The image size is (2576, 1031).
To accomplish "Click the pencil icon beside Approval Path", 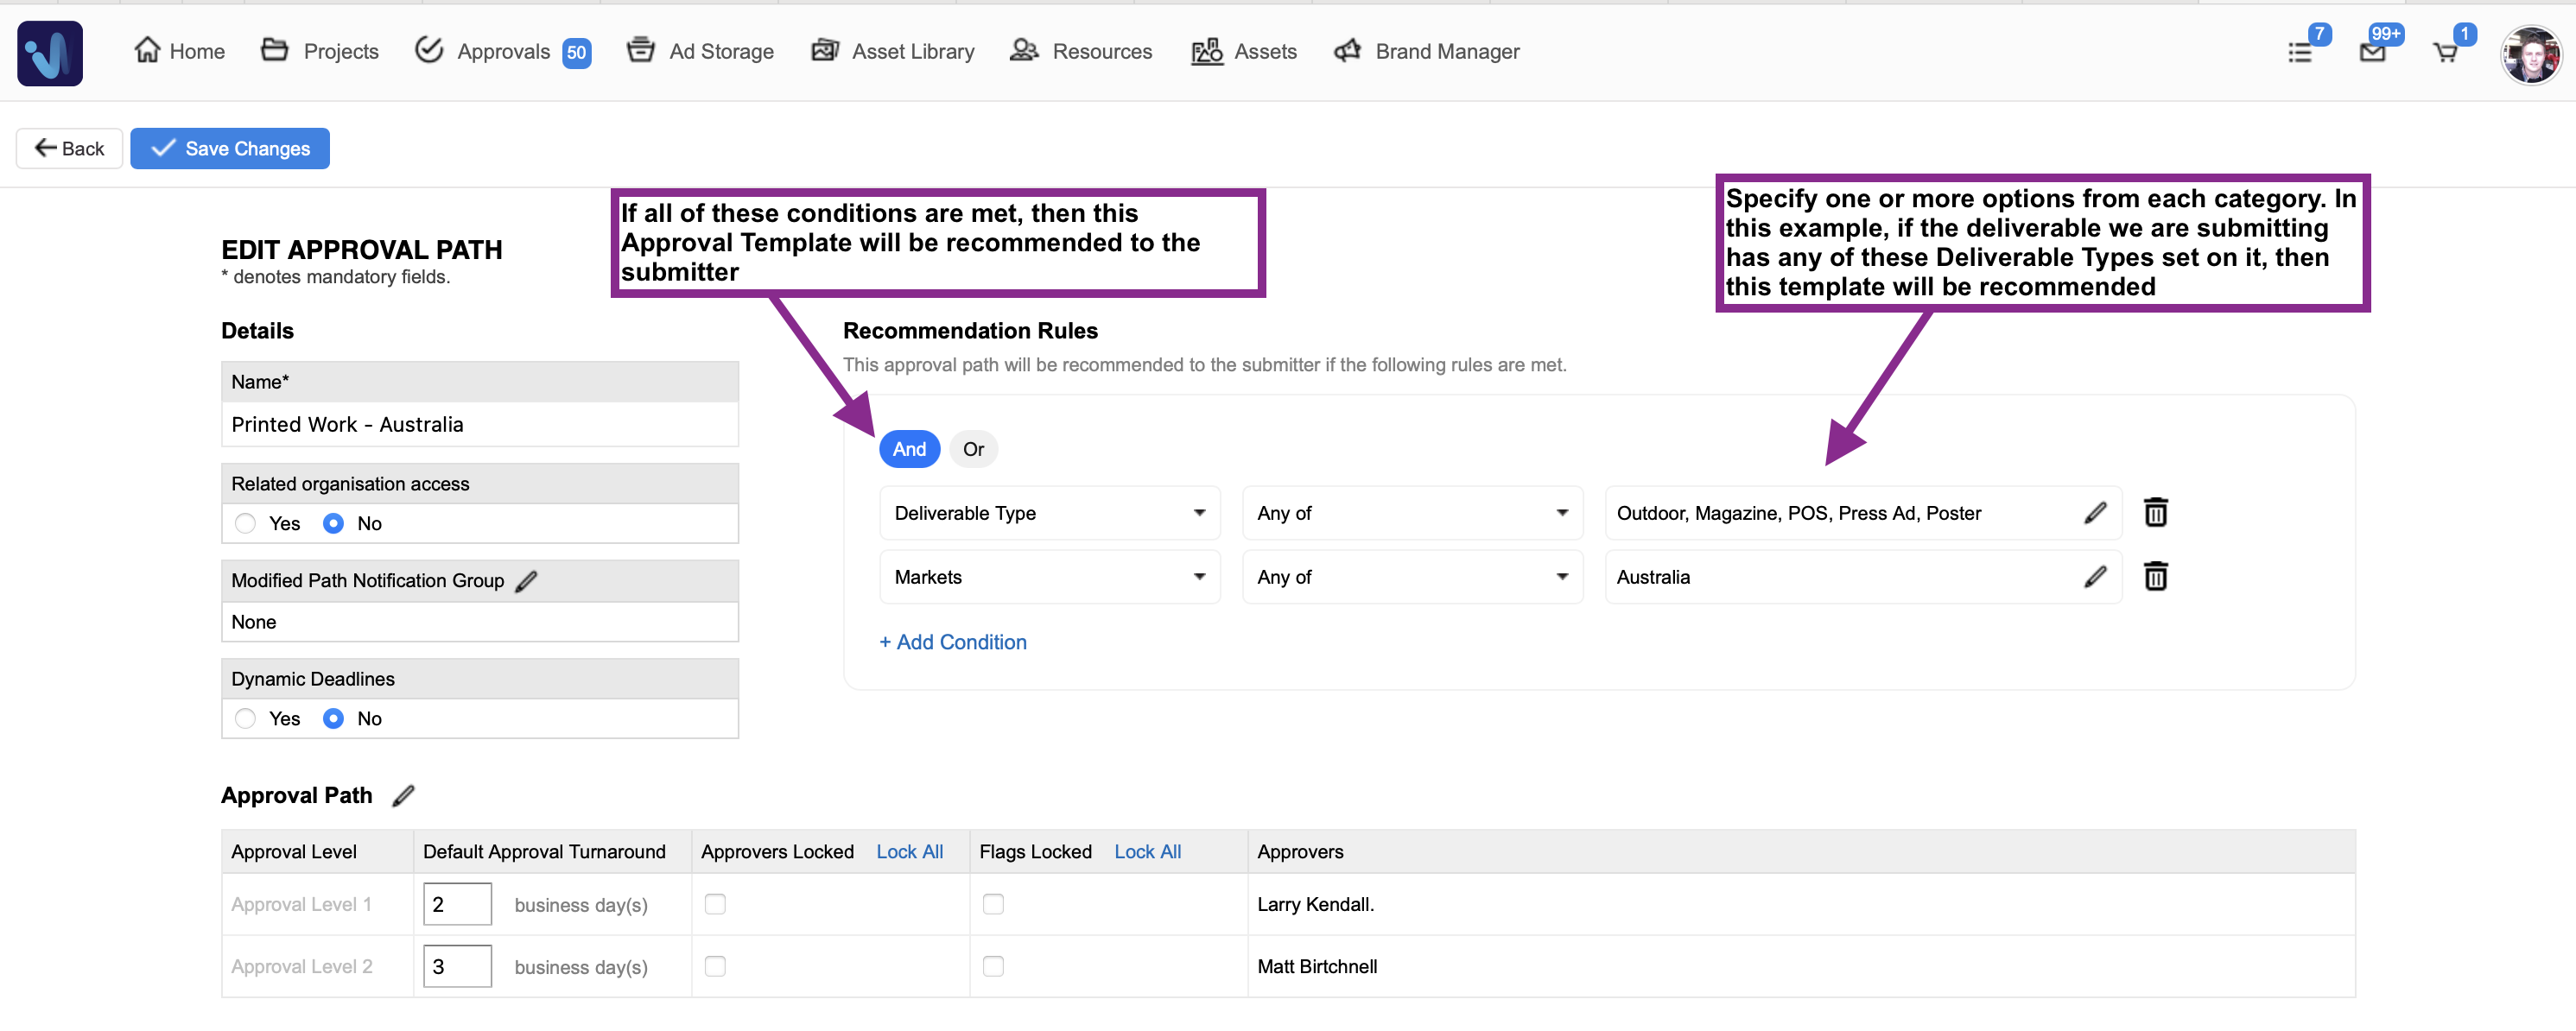I will point(403,796).
